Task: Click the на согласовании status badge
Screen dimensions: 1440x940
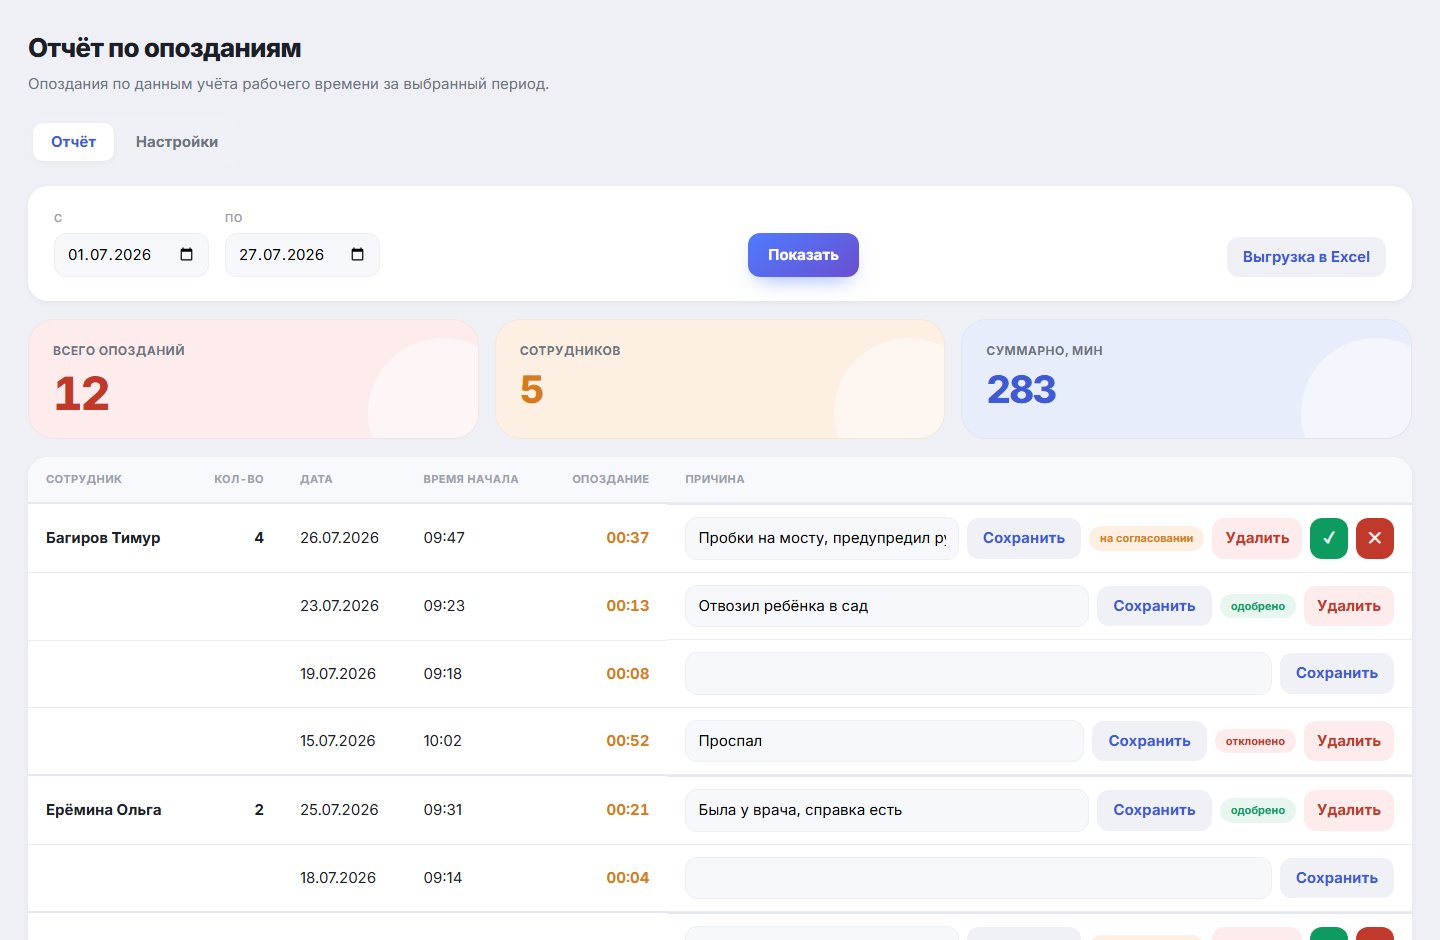Action: coord(1146,538)
